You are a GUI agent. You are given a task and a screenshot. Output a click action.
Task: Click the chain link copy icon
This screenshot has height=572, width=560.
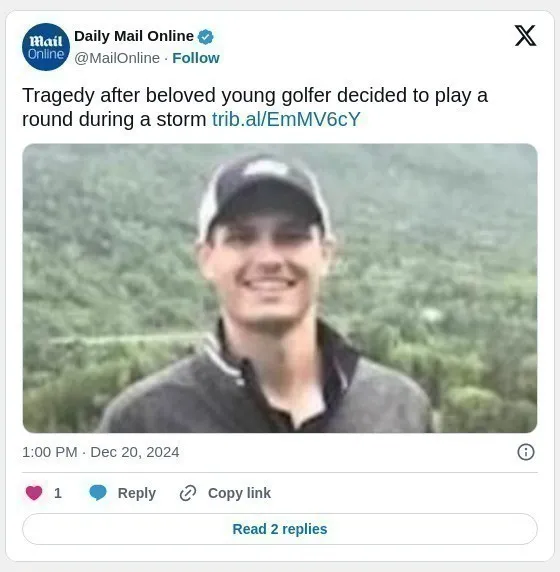click(x=188, y=493)
